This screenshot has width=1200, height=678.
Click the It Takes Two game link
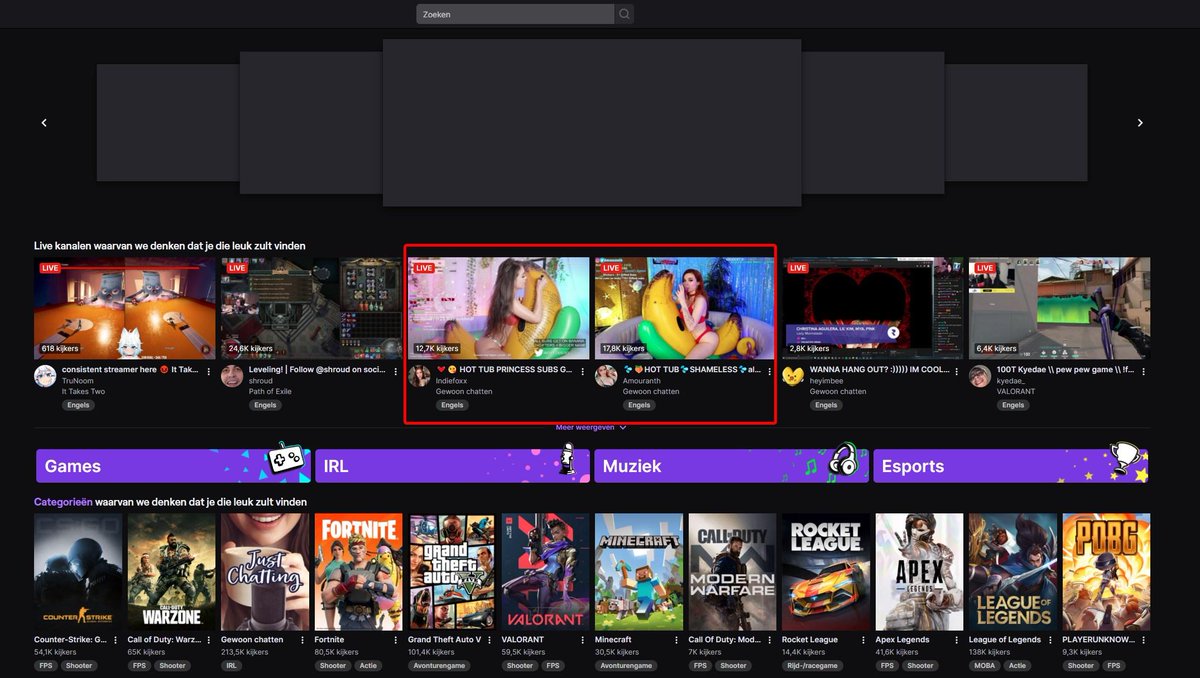pos(83,391)
